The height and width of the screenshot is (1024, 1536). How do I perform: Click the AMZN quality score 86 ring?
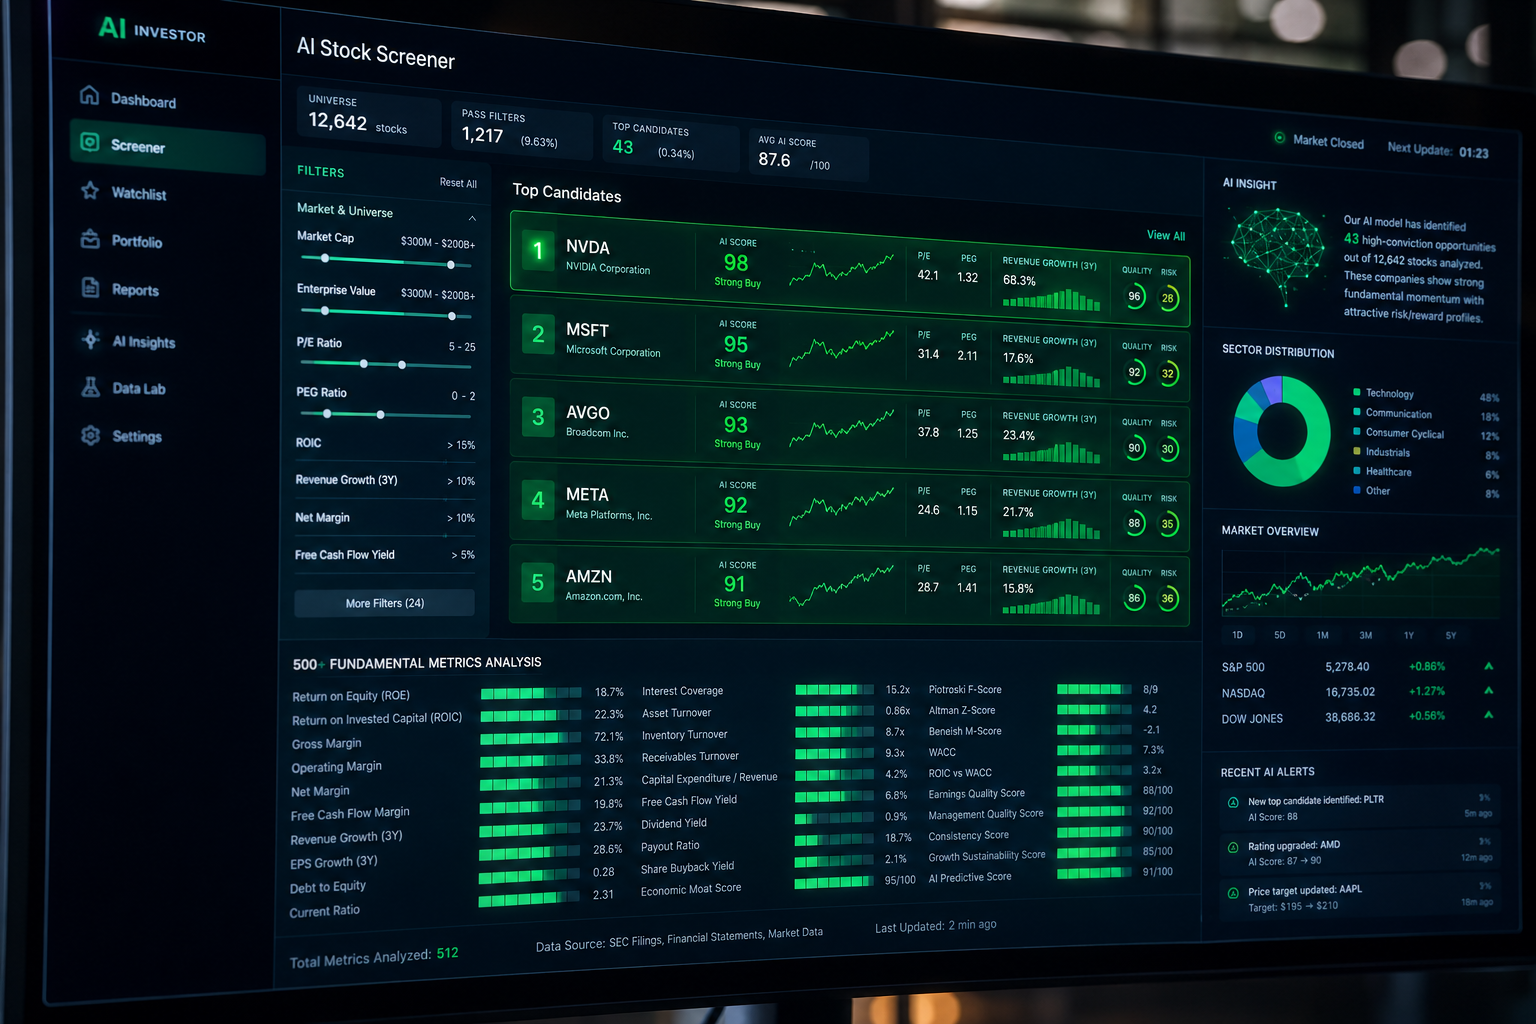pos(1134,598)
